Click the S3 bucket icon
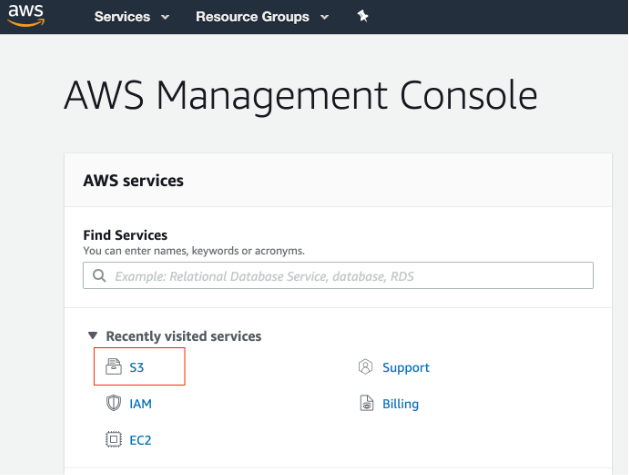This screenshot has width=629, height=475. tap(114, 367)
